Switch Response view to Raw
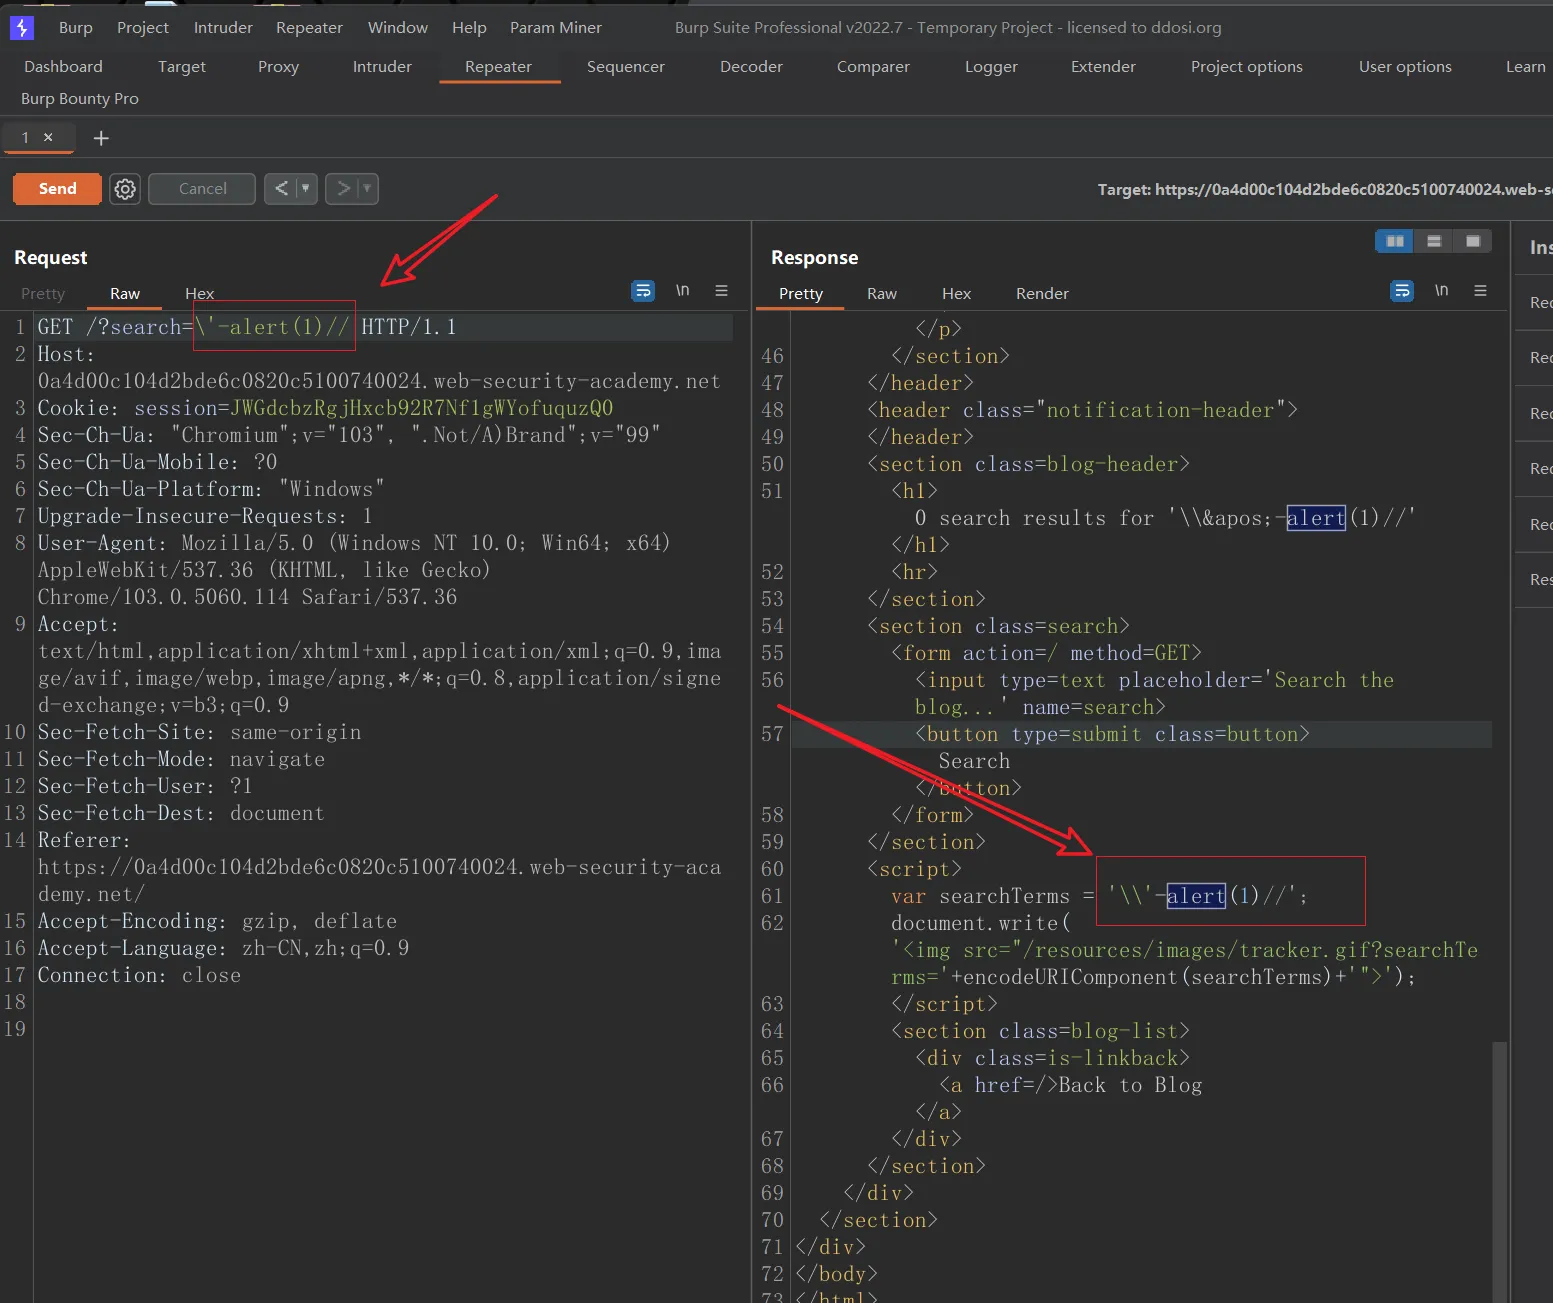The image size is (1553, 1303). pyautogui.click(x=882, y=293)
